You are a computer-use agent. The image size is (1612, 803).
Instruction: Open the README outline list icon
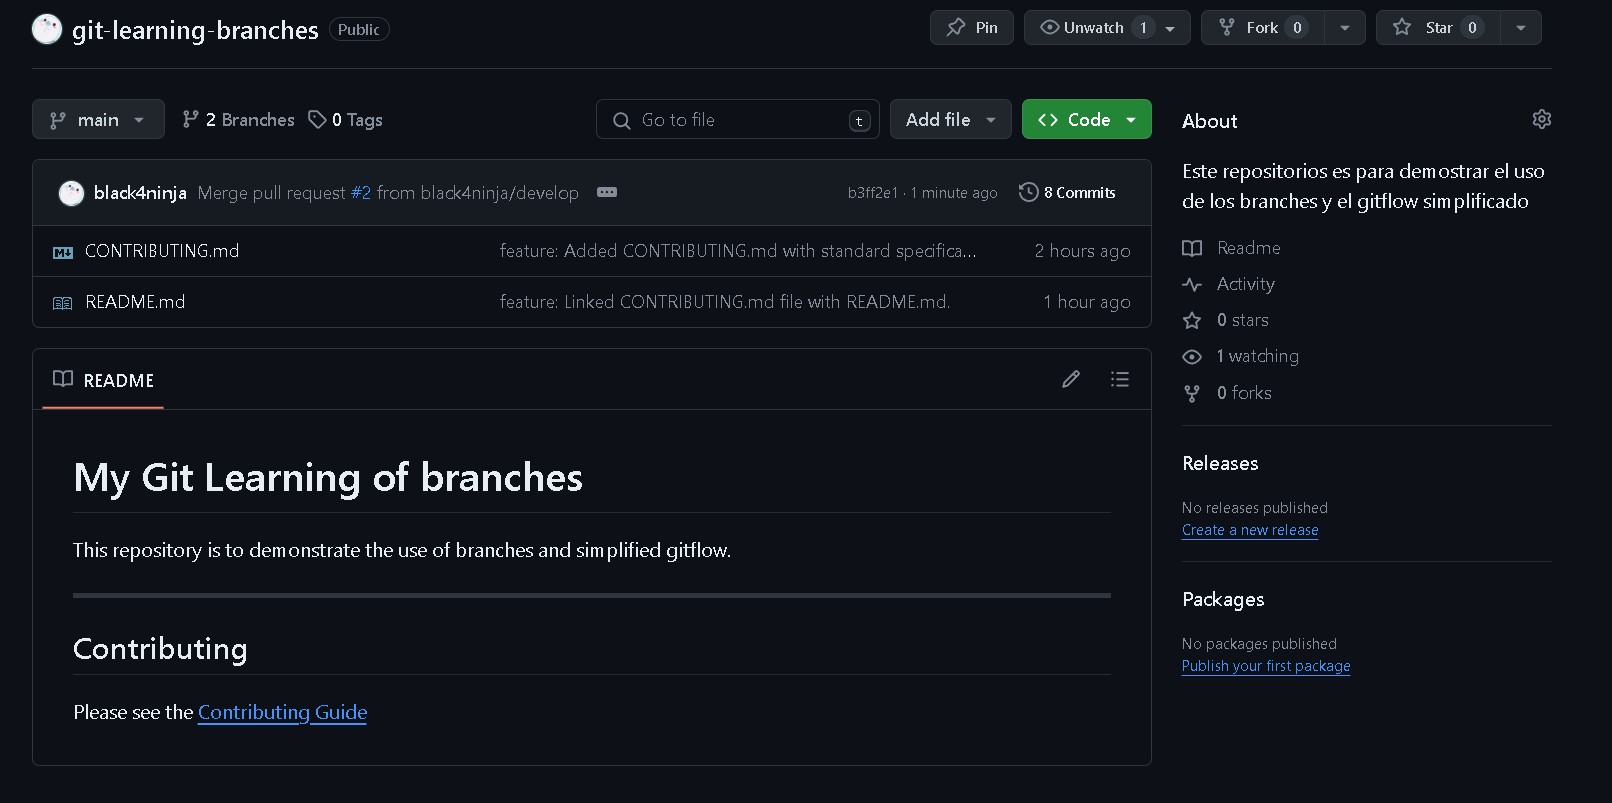tap(1119, 379)
